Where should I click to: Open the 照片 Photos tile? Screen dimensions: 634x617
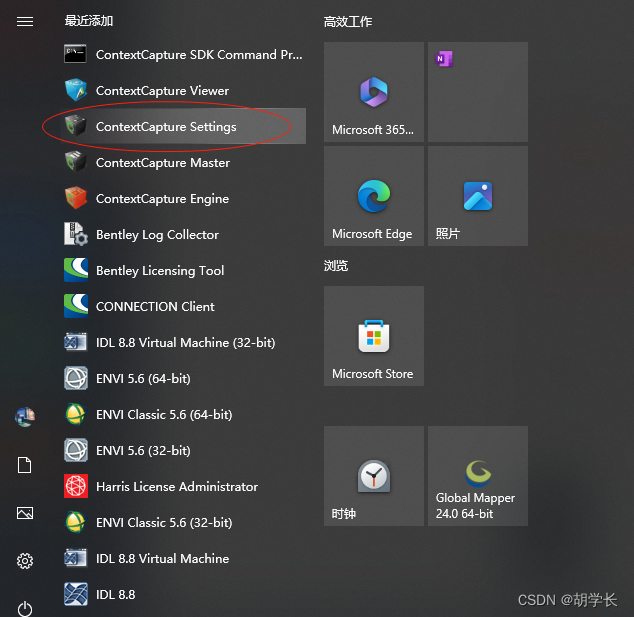coord(478,196)
